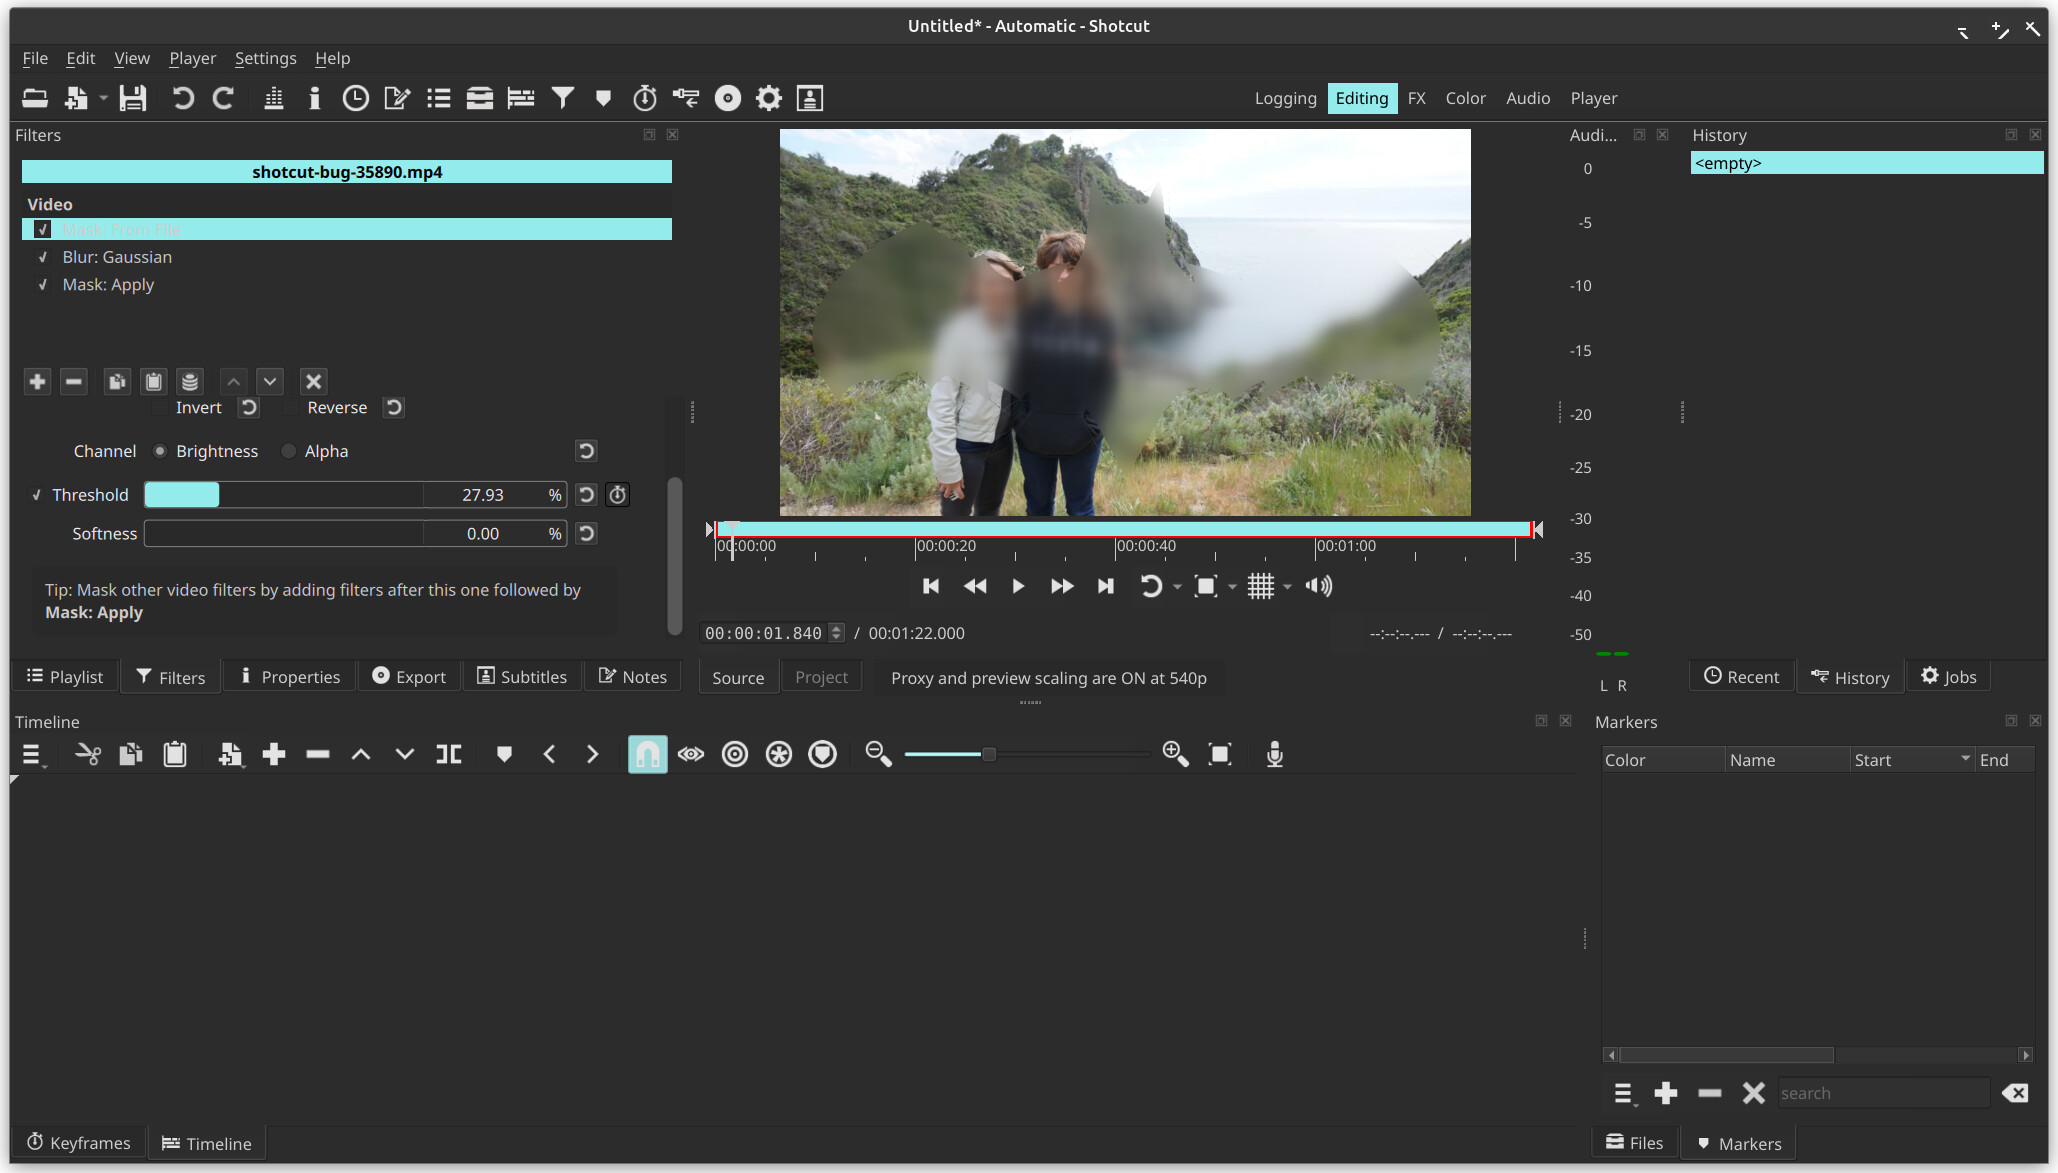Expand the zoom level dropdown under player

(1232, 587)
